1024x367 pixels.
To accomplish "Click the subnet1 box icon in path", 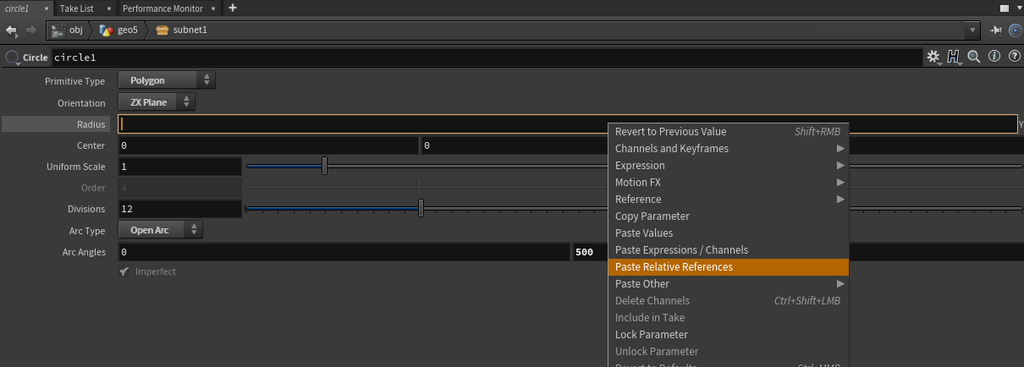I will tap(163, 30).
